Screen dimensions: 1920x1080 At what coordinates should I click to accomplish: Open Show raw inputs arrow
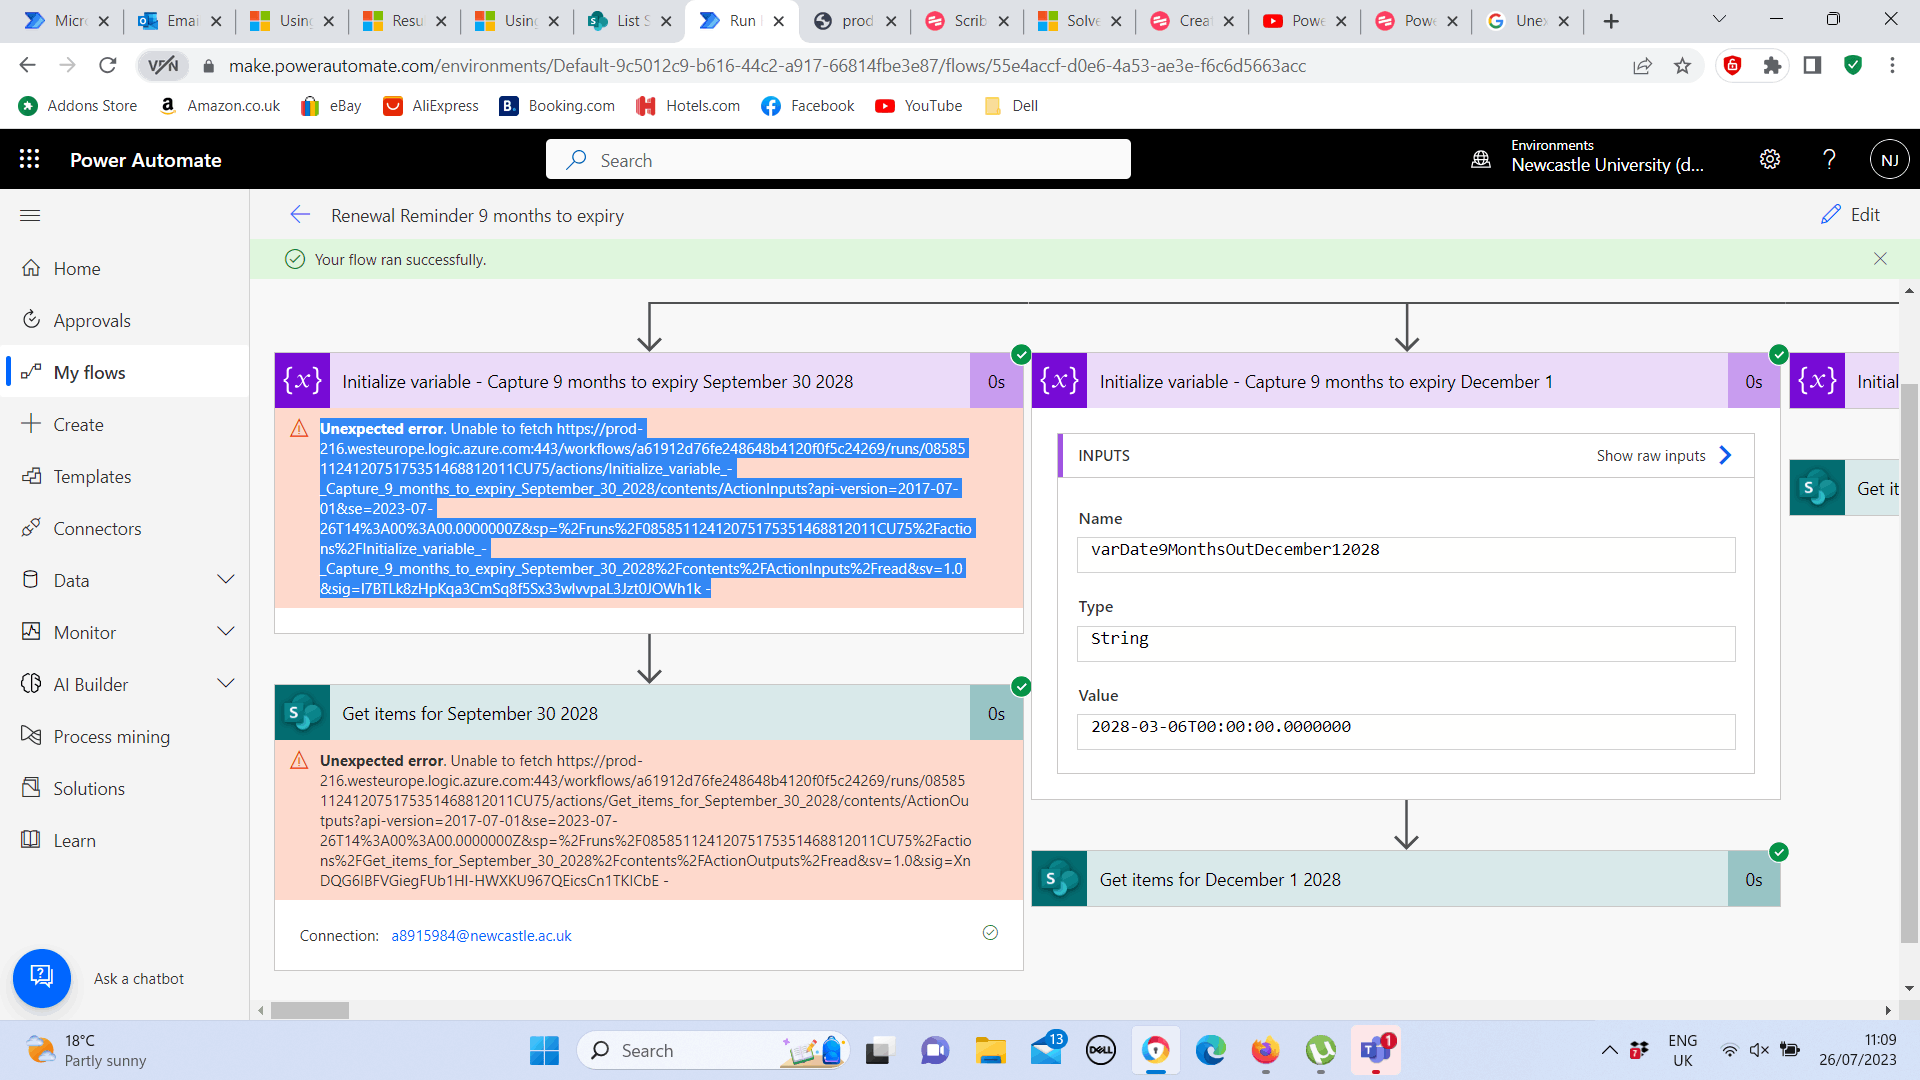point(1725,455)
